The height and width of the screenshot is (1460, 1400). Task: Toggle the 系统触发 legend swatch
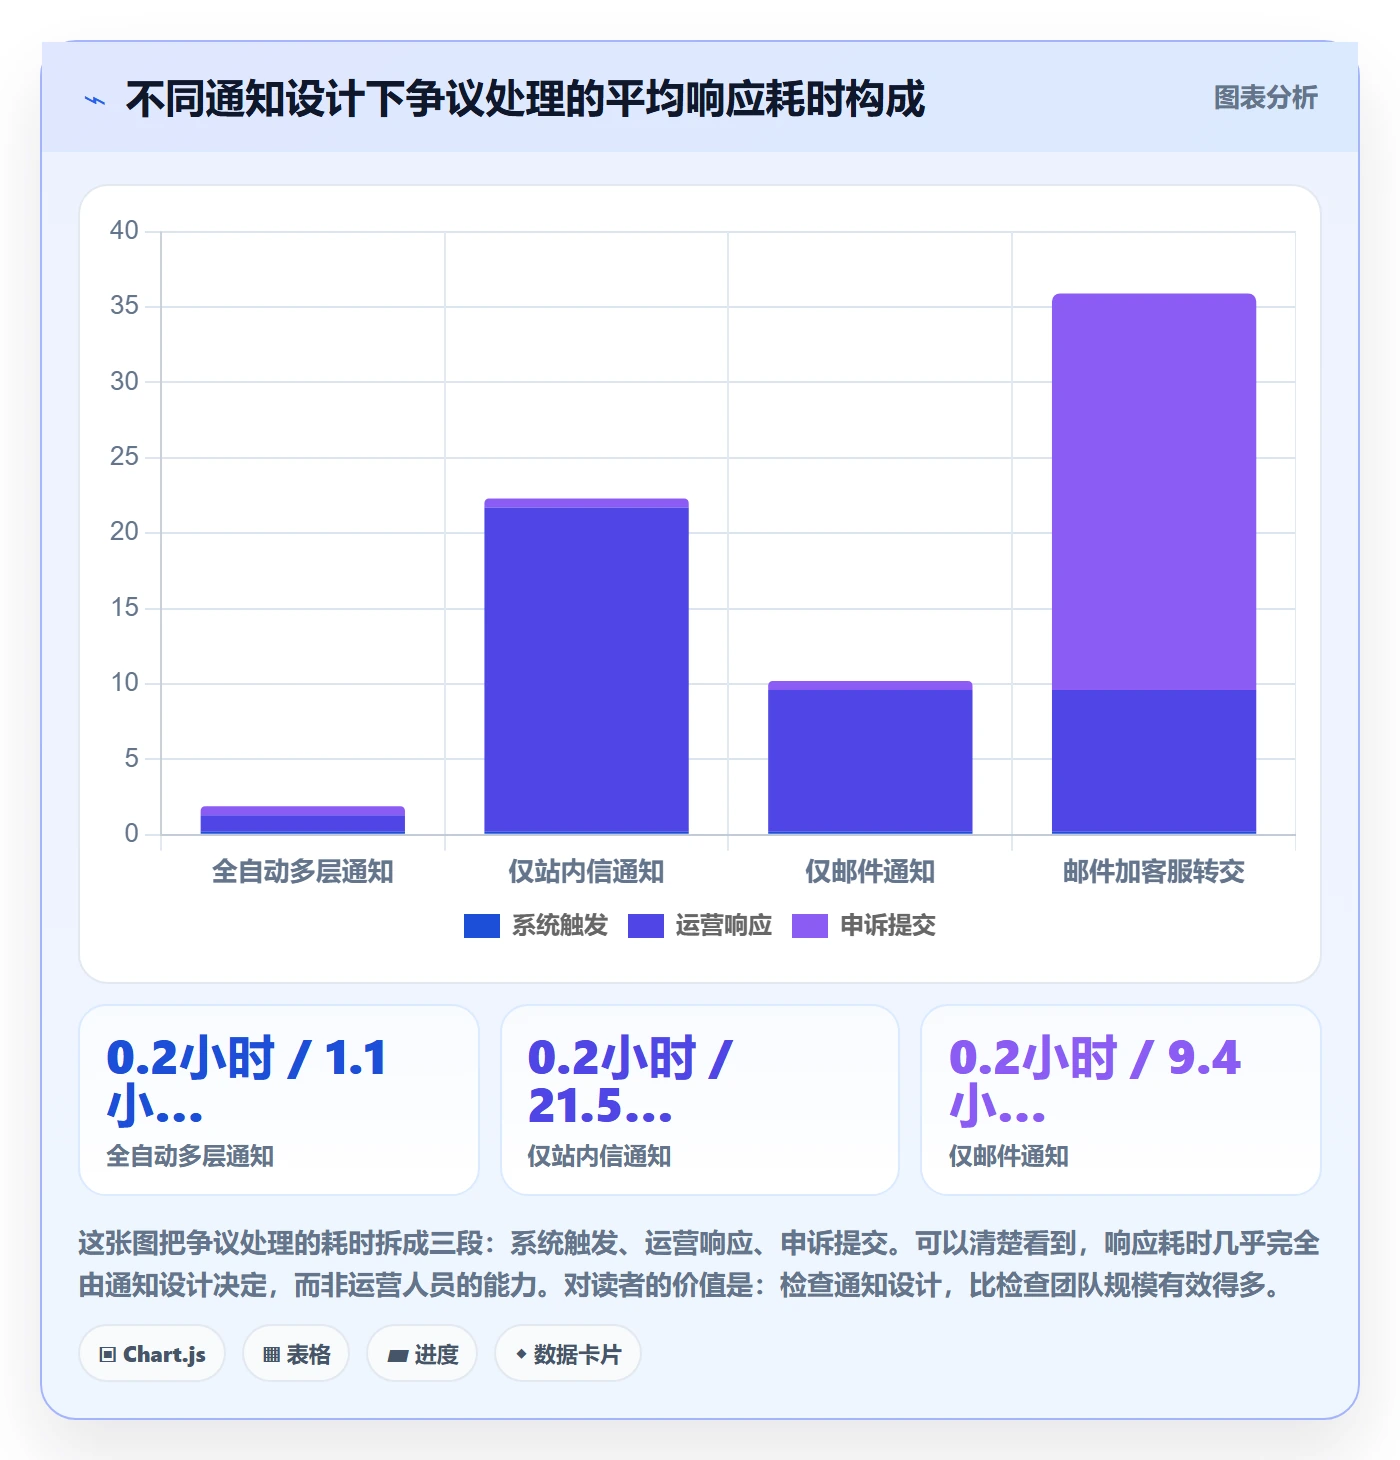482,926
